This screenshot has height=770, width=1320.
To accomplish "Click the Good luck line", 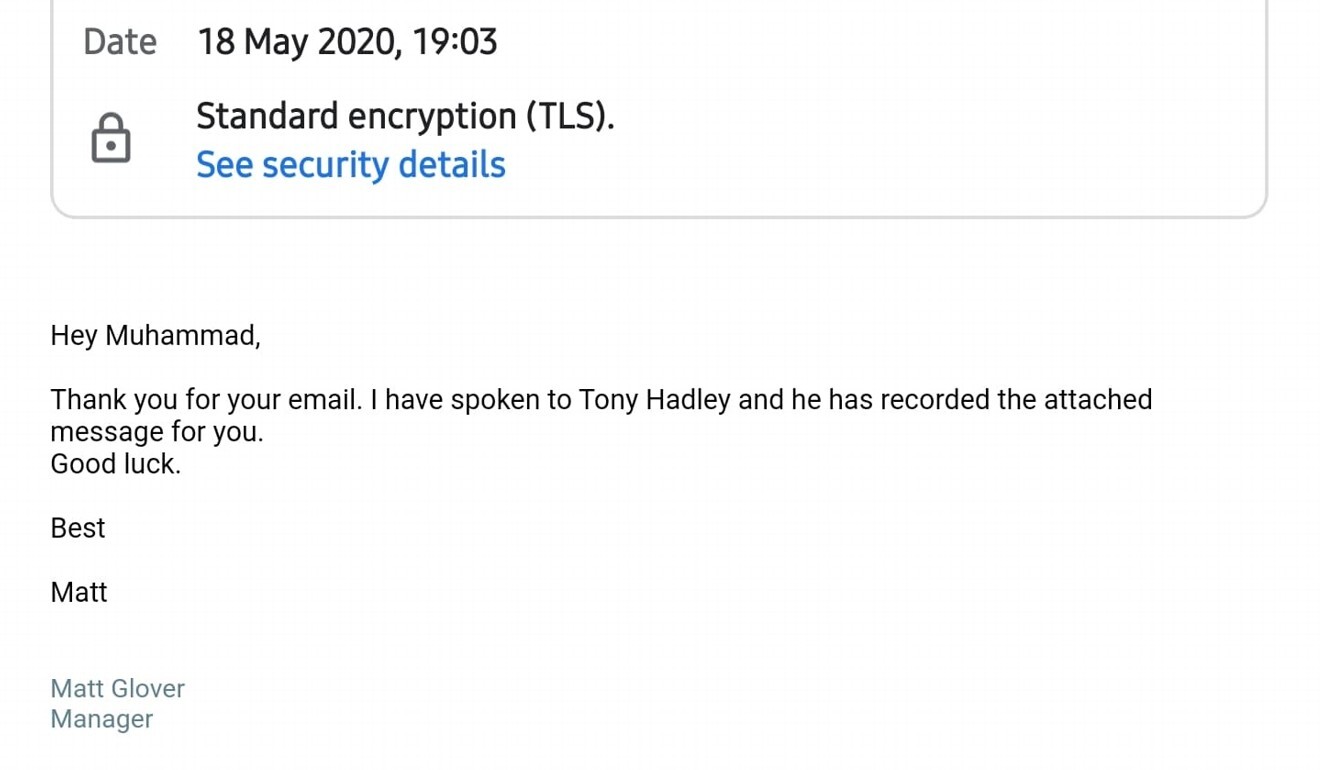I will [x=116, y=464].
